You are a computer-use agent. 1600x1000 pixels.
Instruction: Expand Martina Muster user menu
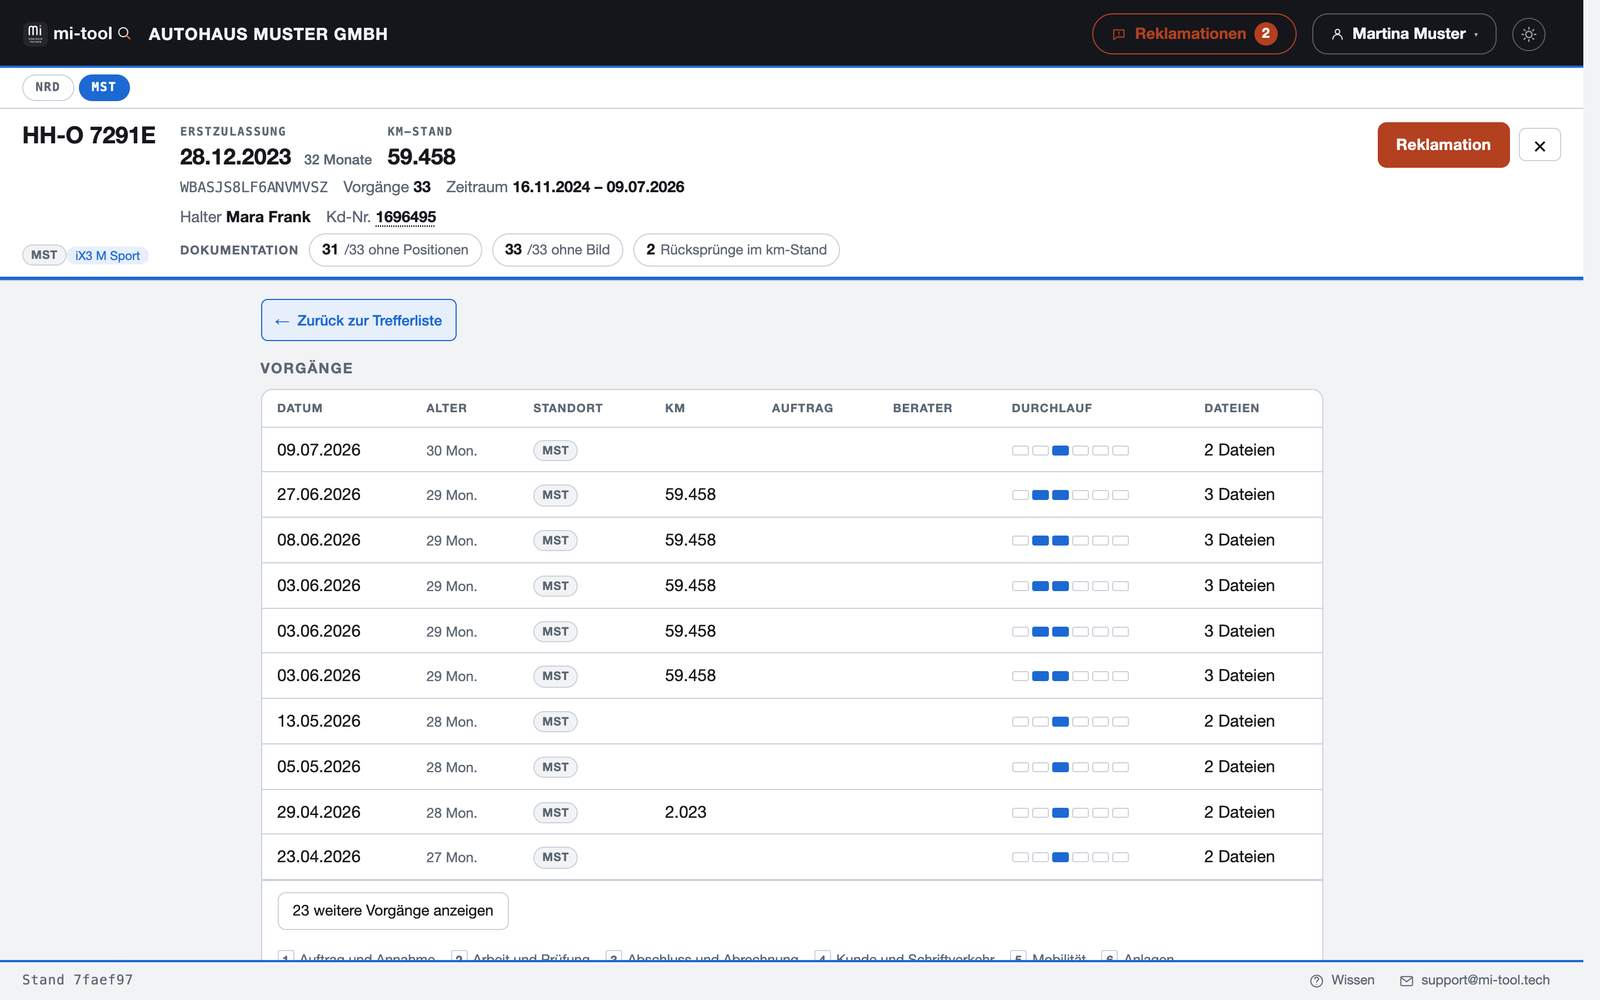click(x=1403, y=34)
